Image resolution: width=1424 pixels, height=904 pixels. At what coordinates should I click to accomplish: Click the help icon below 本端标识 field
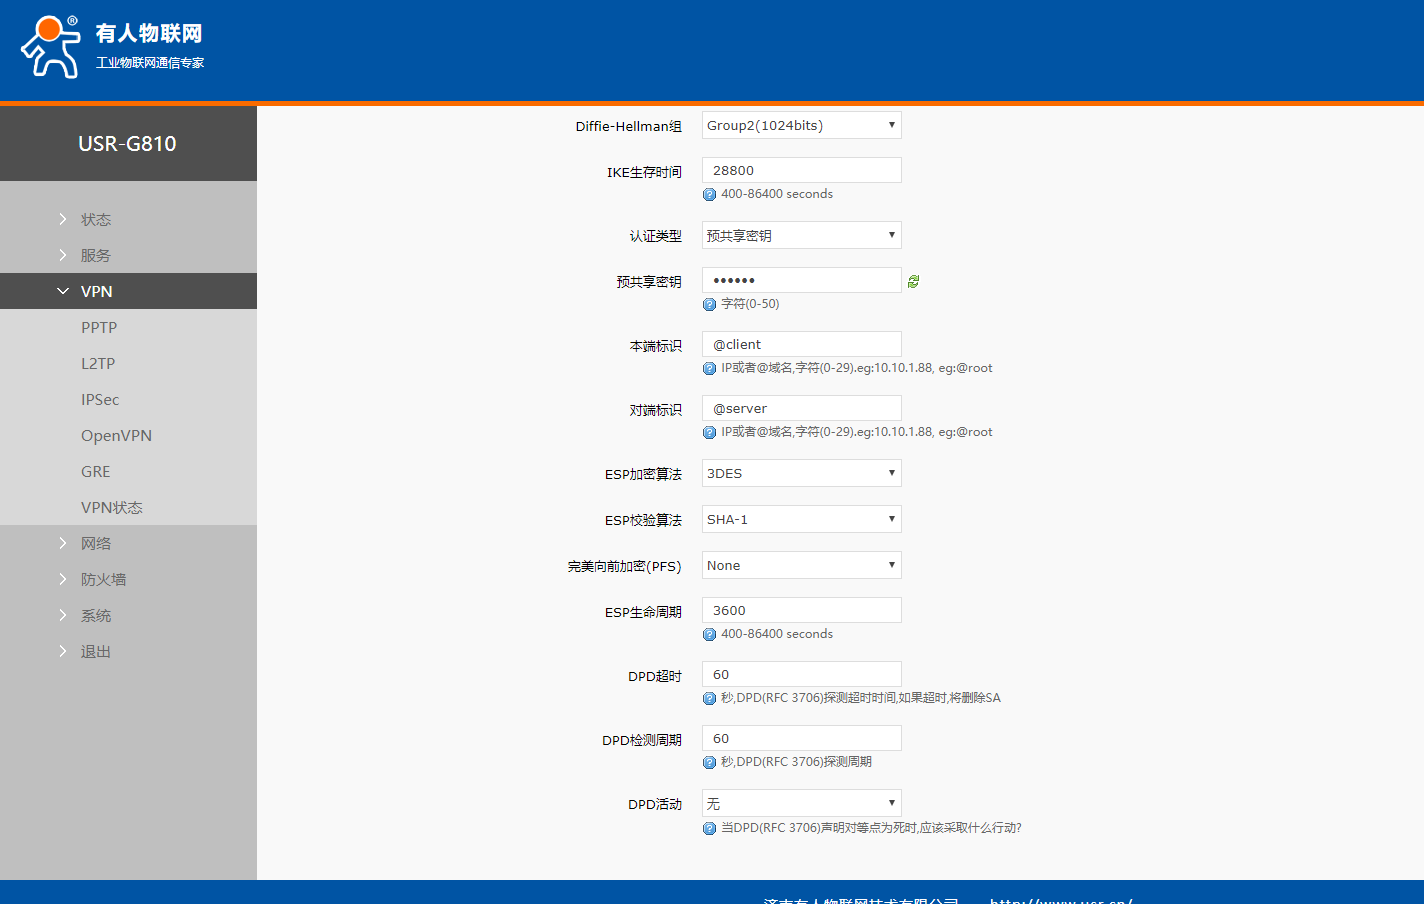(709, 369)
